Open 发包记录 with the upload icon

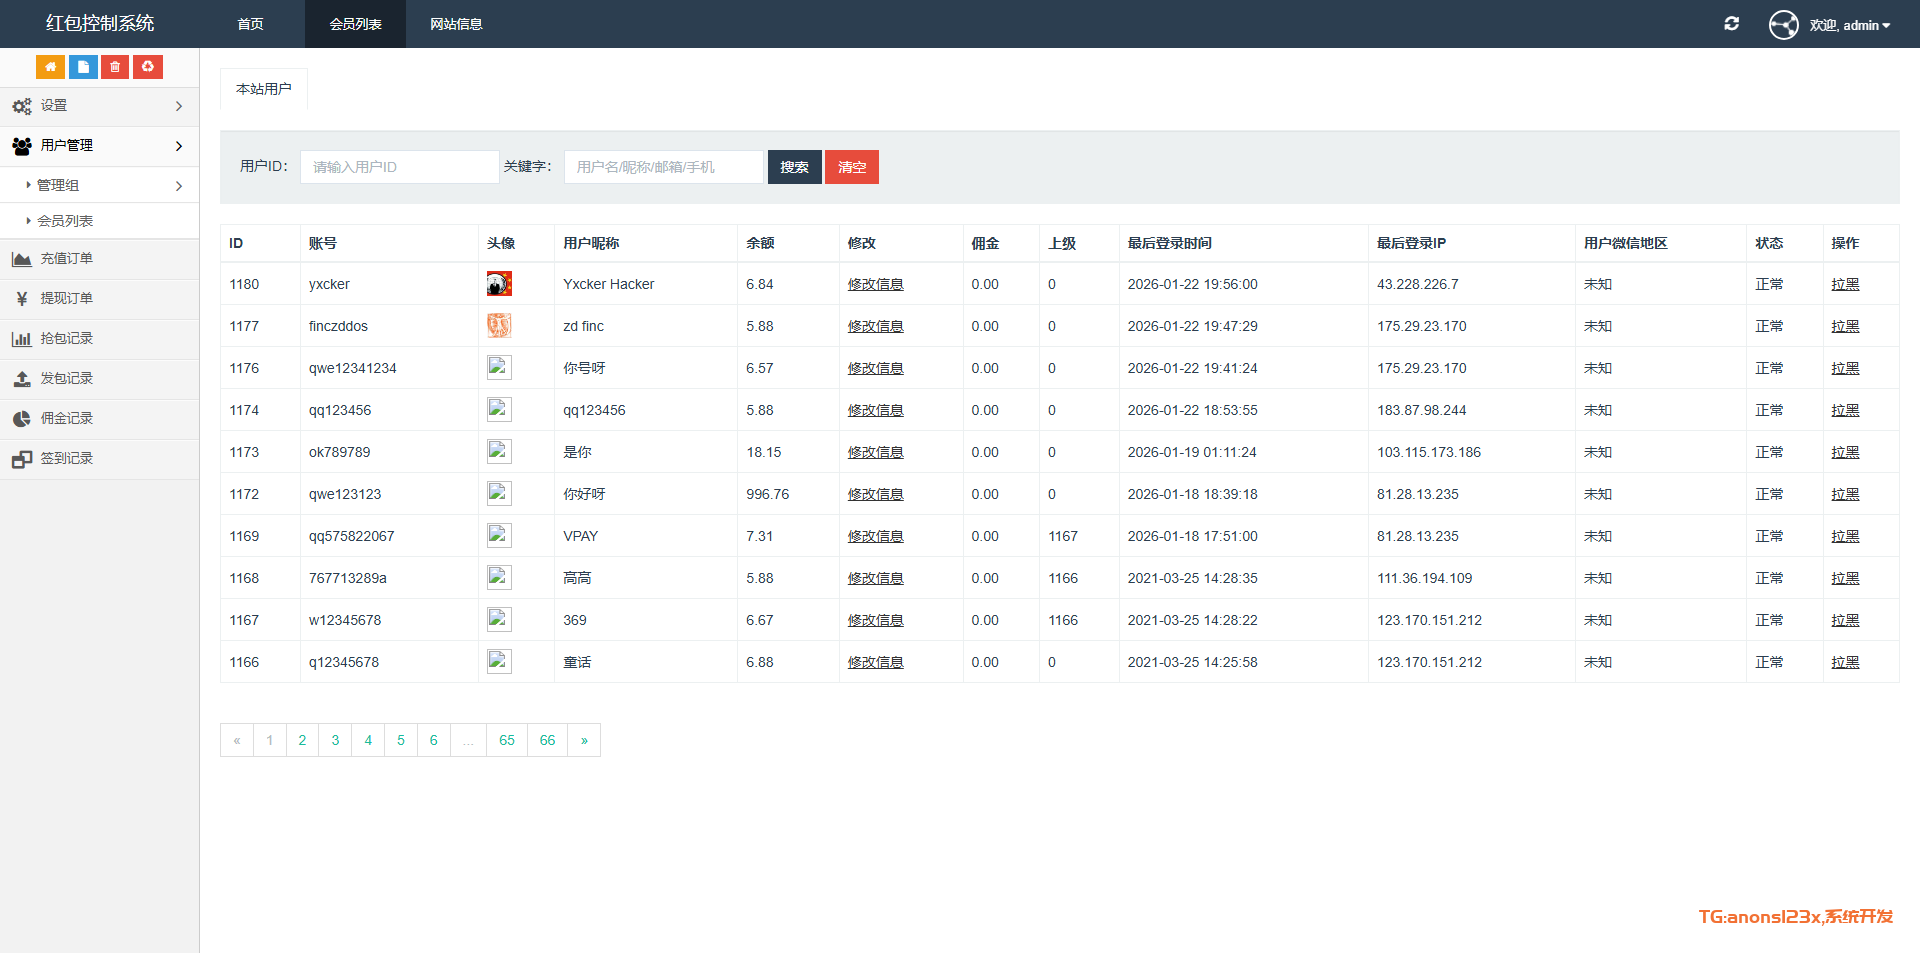pos(66,379)
